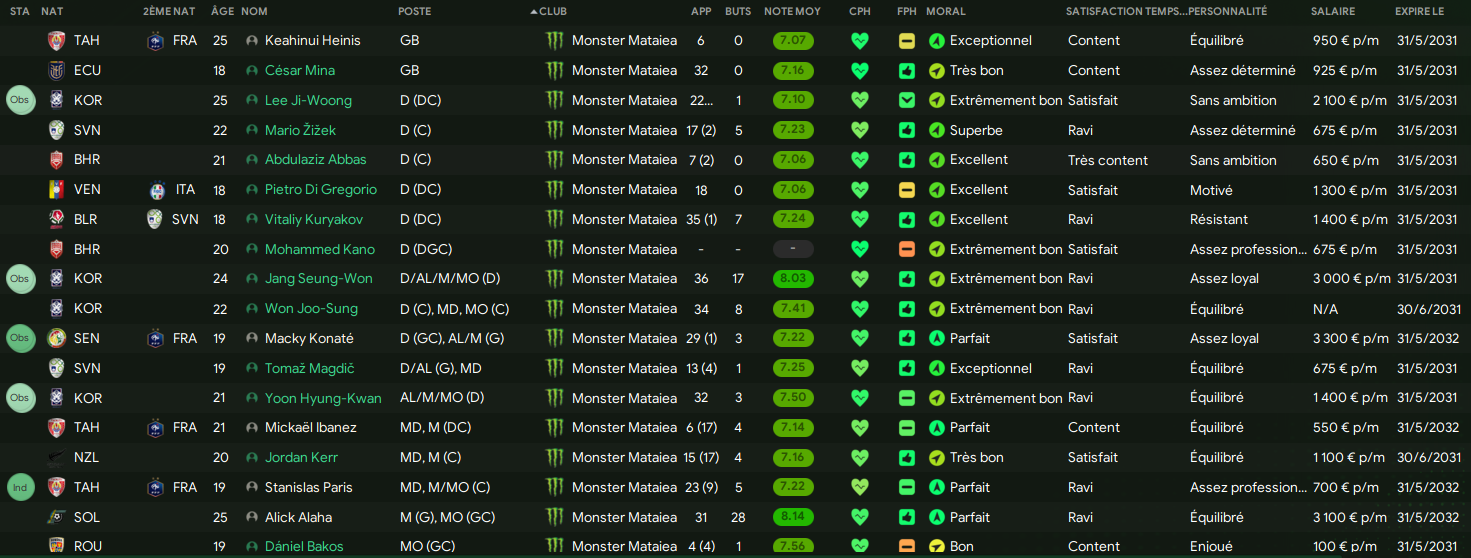Click the Tahiti flag badge for Keahinui Heinis
This screenshot has width=1471, height=558.
point(56,41)
